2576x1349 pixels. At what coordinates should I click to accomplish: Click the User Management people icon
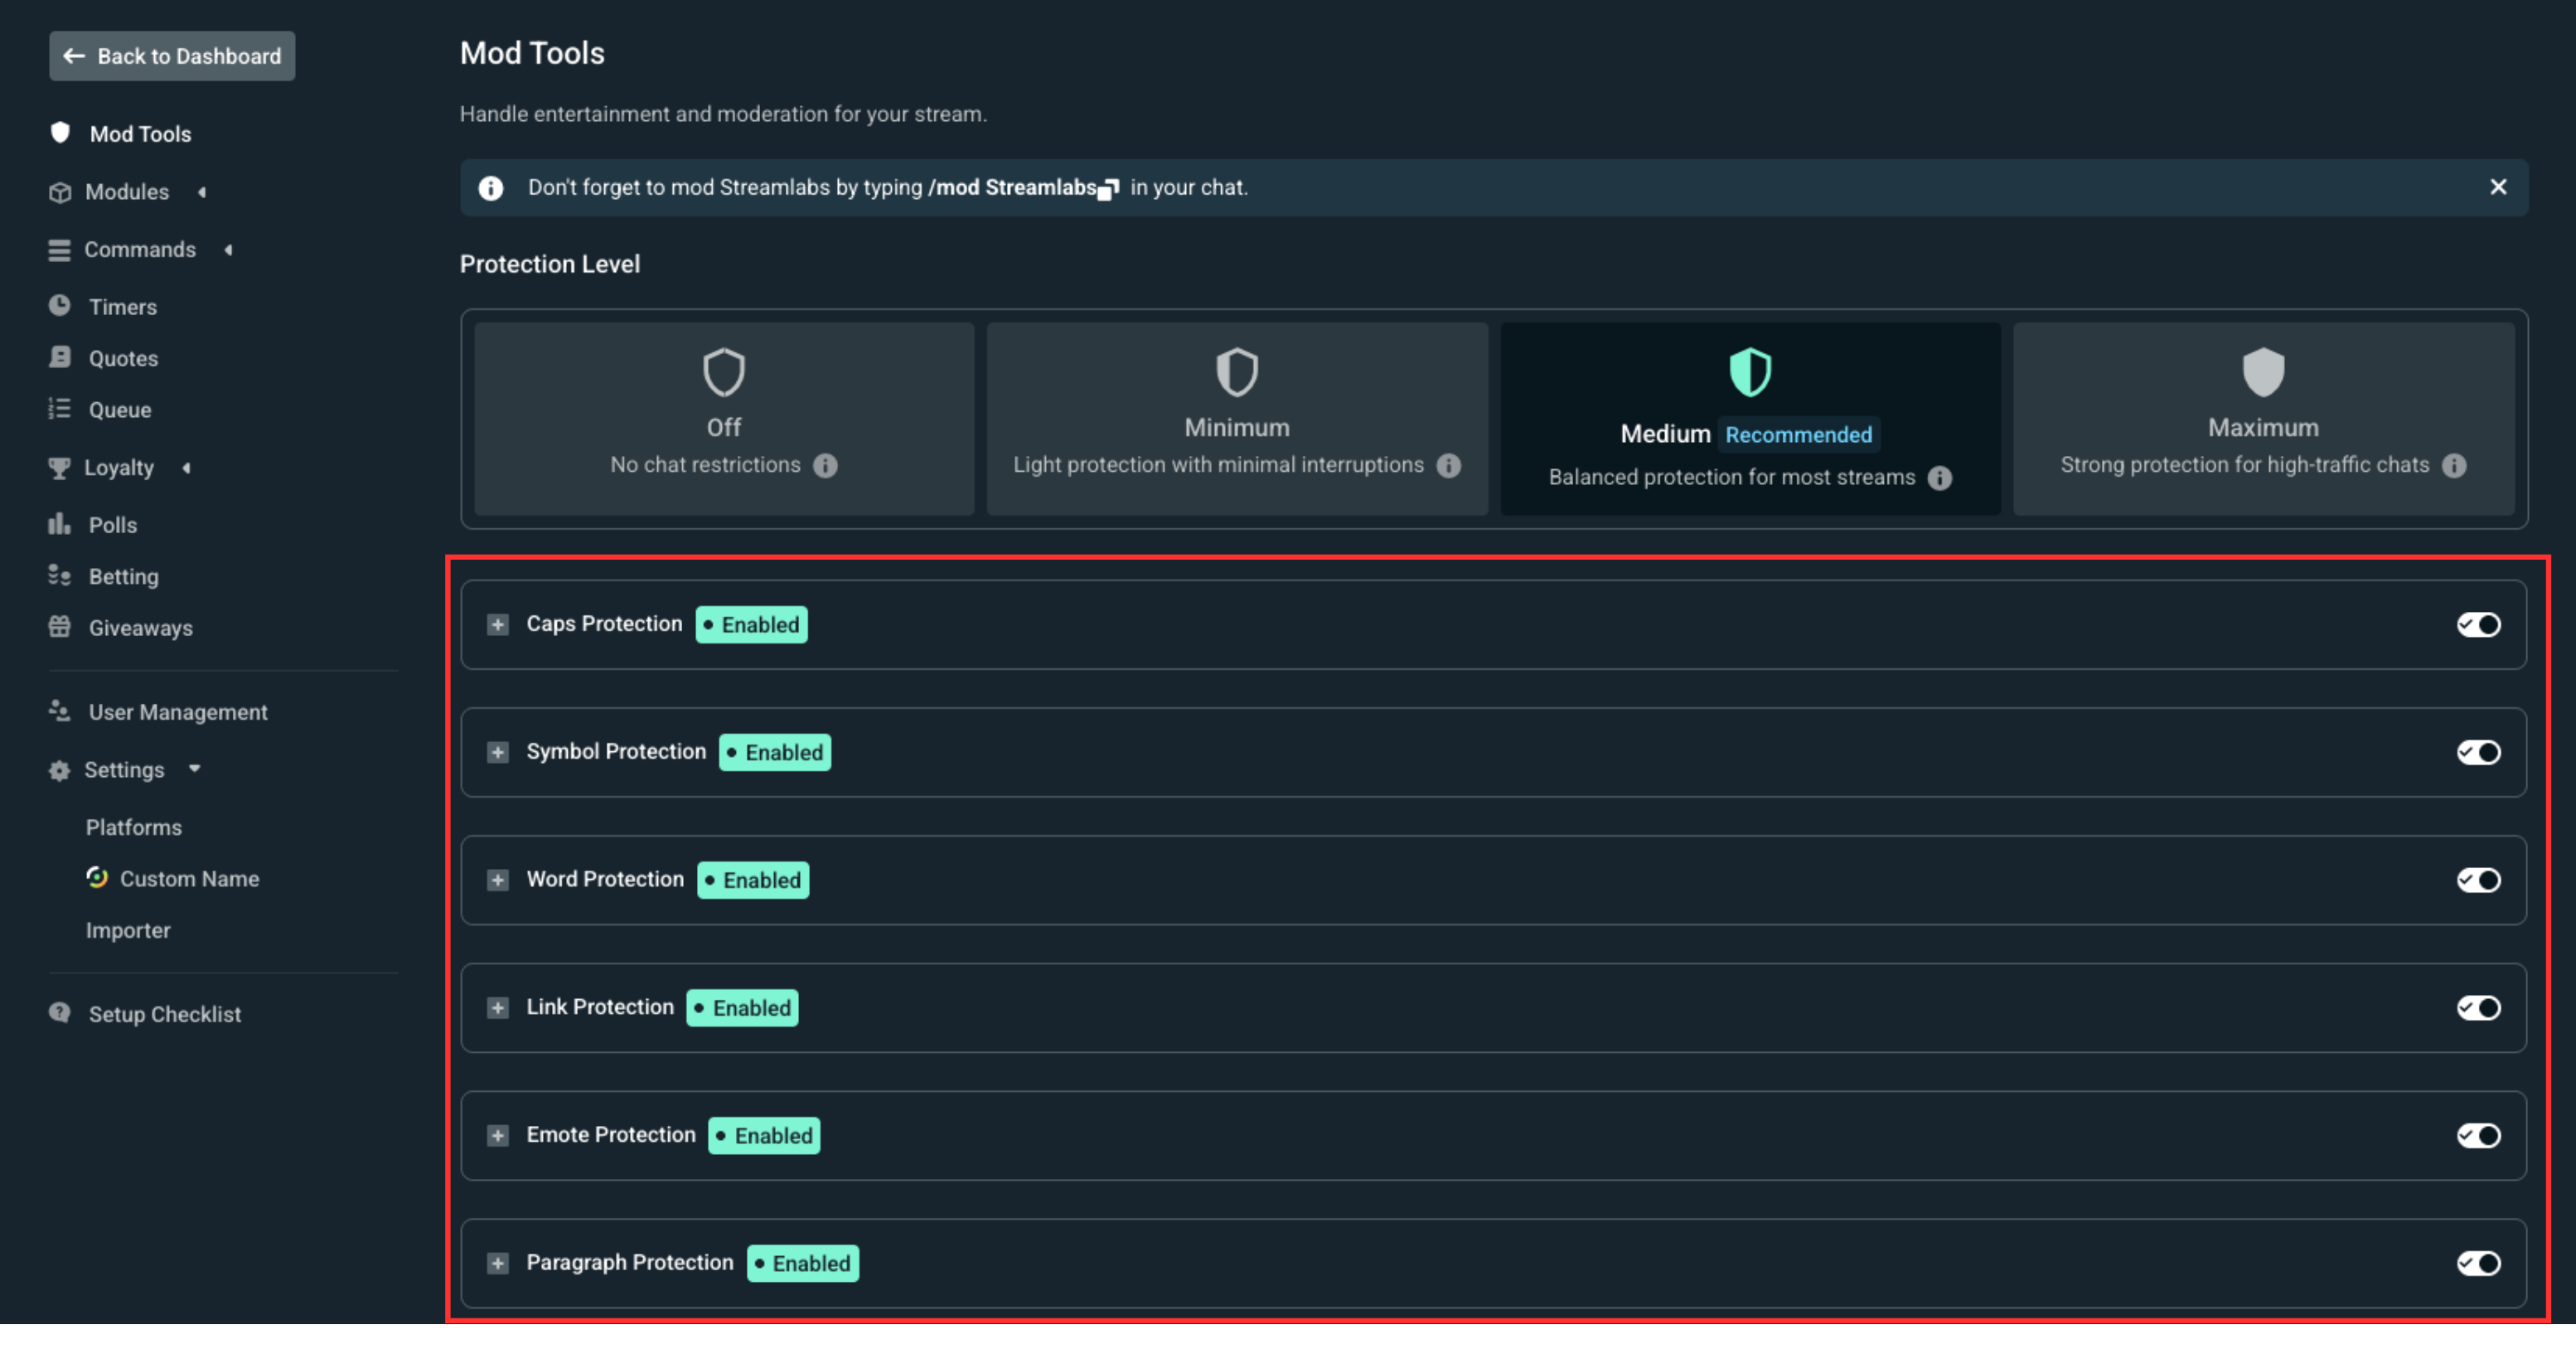click(x=60, y=711)
